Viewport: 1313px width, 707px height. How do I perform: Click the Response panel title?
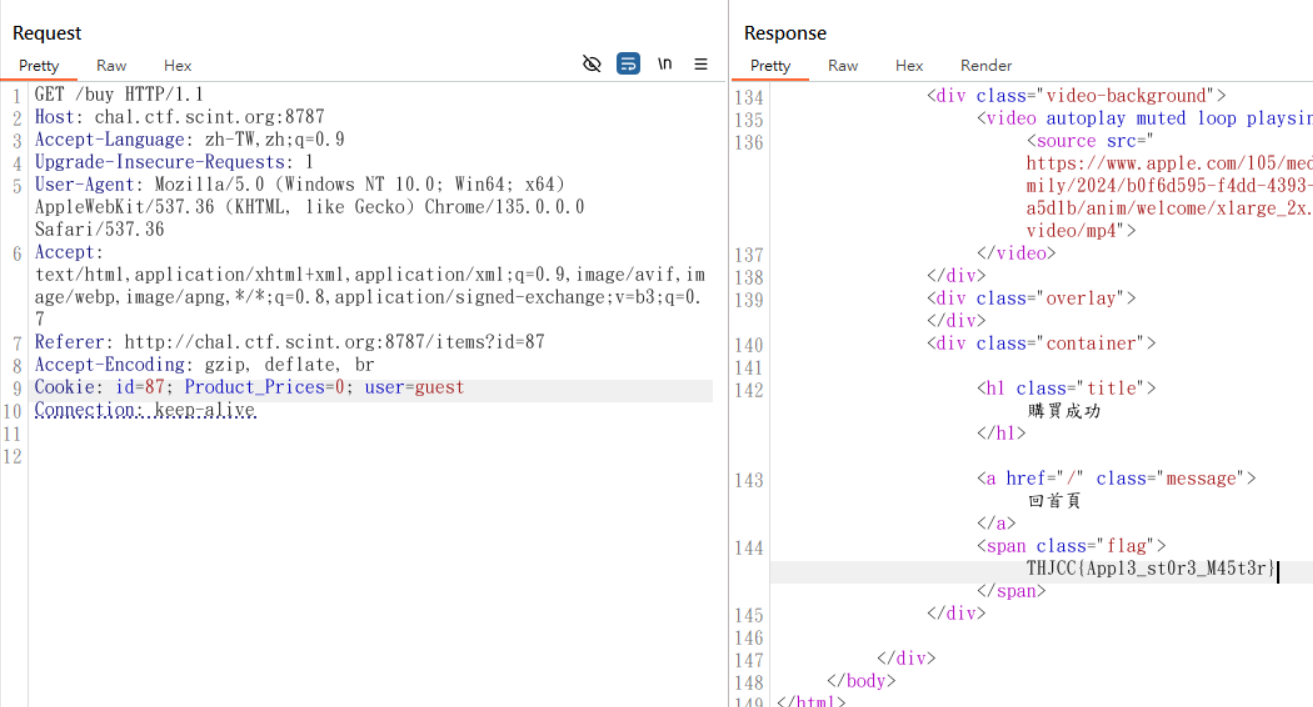coord(785,33)
